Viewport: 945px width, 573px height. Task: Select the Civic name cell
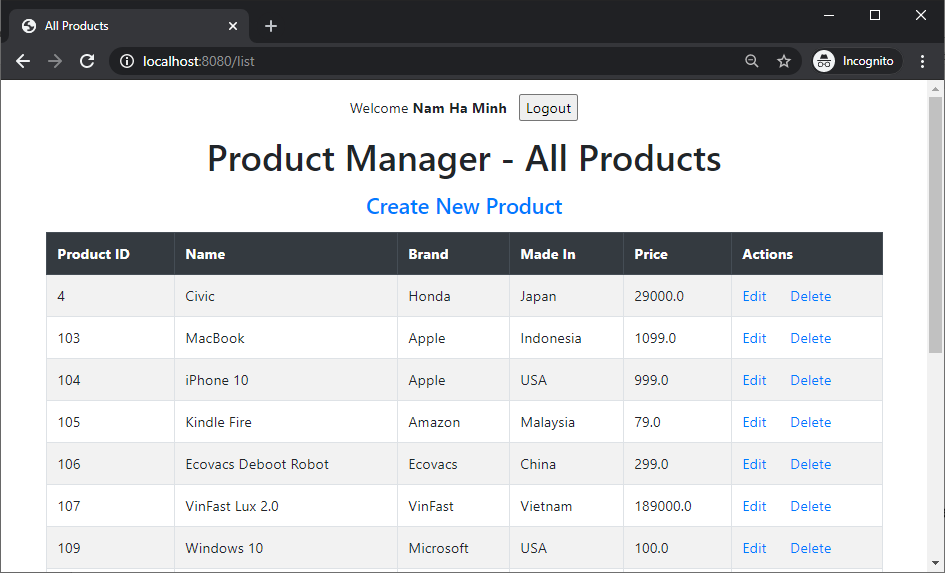(x=286, y=296)
